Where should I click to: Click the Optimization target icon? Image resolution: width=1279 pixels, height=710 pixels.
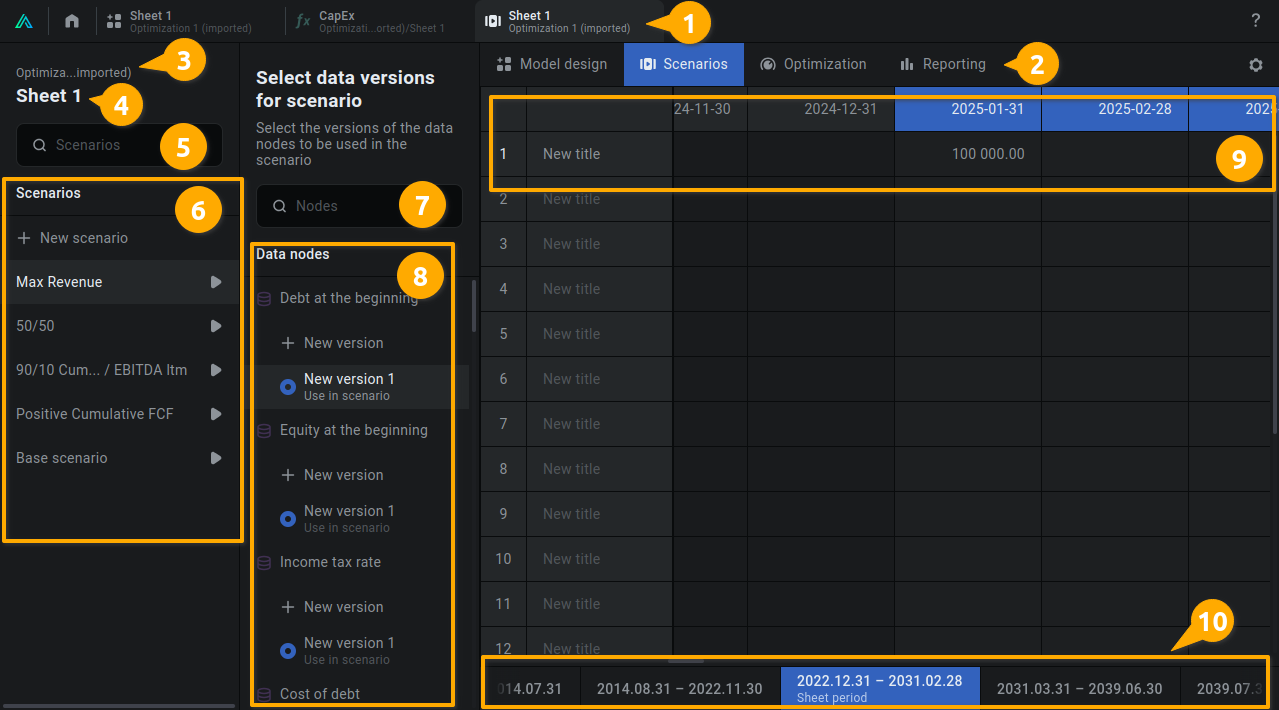[767, 63]
